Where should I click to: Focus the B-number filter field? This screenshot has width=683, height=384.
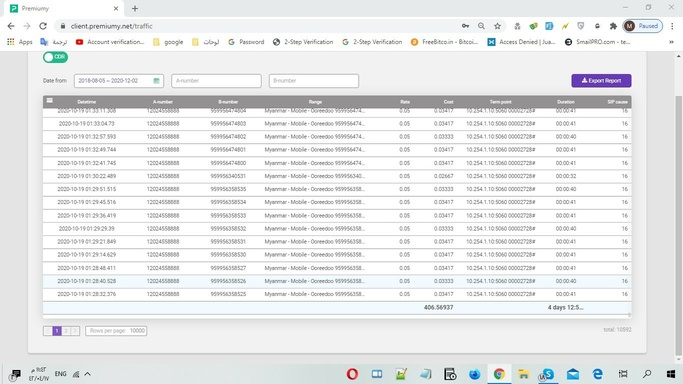tap(314, 81)
